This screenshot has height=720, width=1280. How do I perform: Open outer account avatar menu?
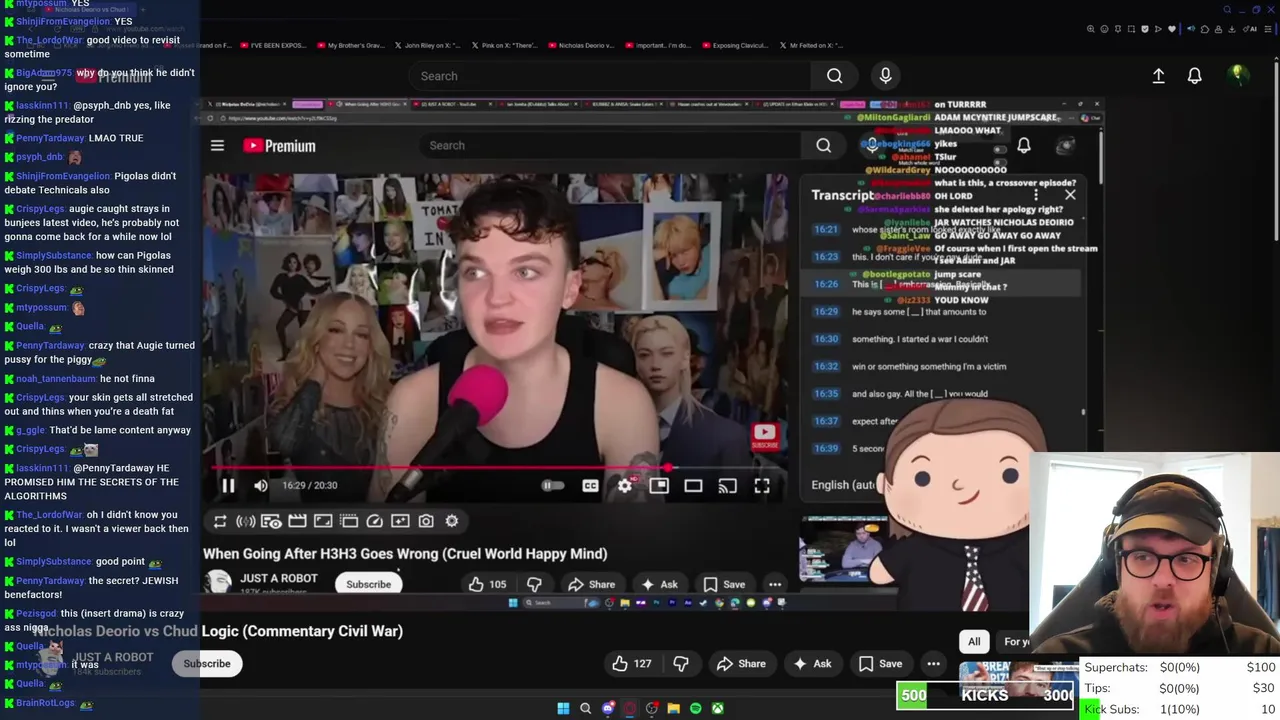tap(1237, 75)
